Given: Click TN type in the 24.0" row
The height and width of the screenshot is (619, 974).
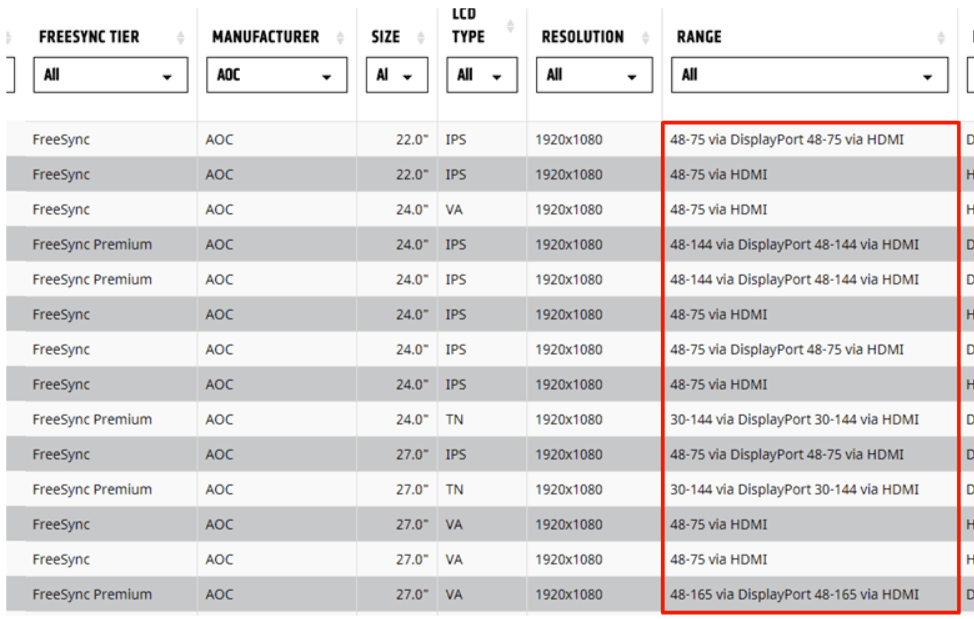Looking at the screenshot, I should coord(454,420).
